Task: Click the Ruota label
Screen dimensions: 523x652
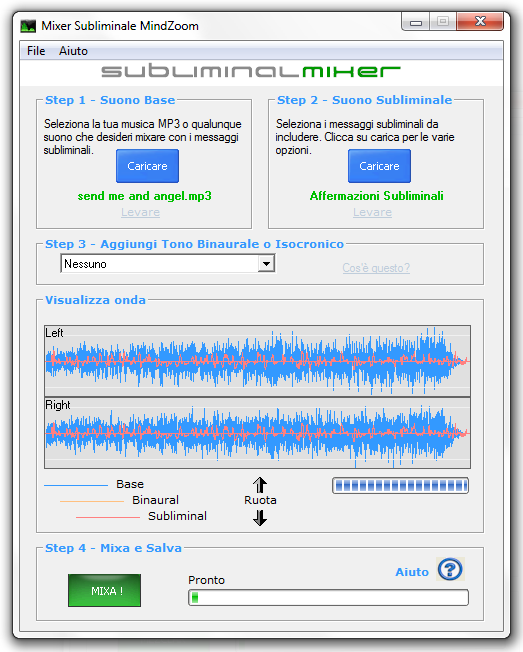Action: tap(260, 500)
